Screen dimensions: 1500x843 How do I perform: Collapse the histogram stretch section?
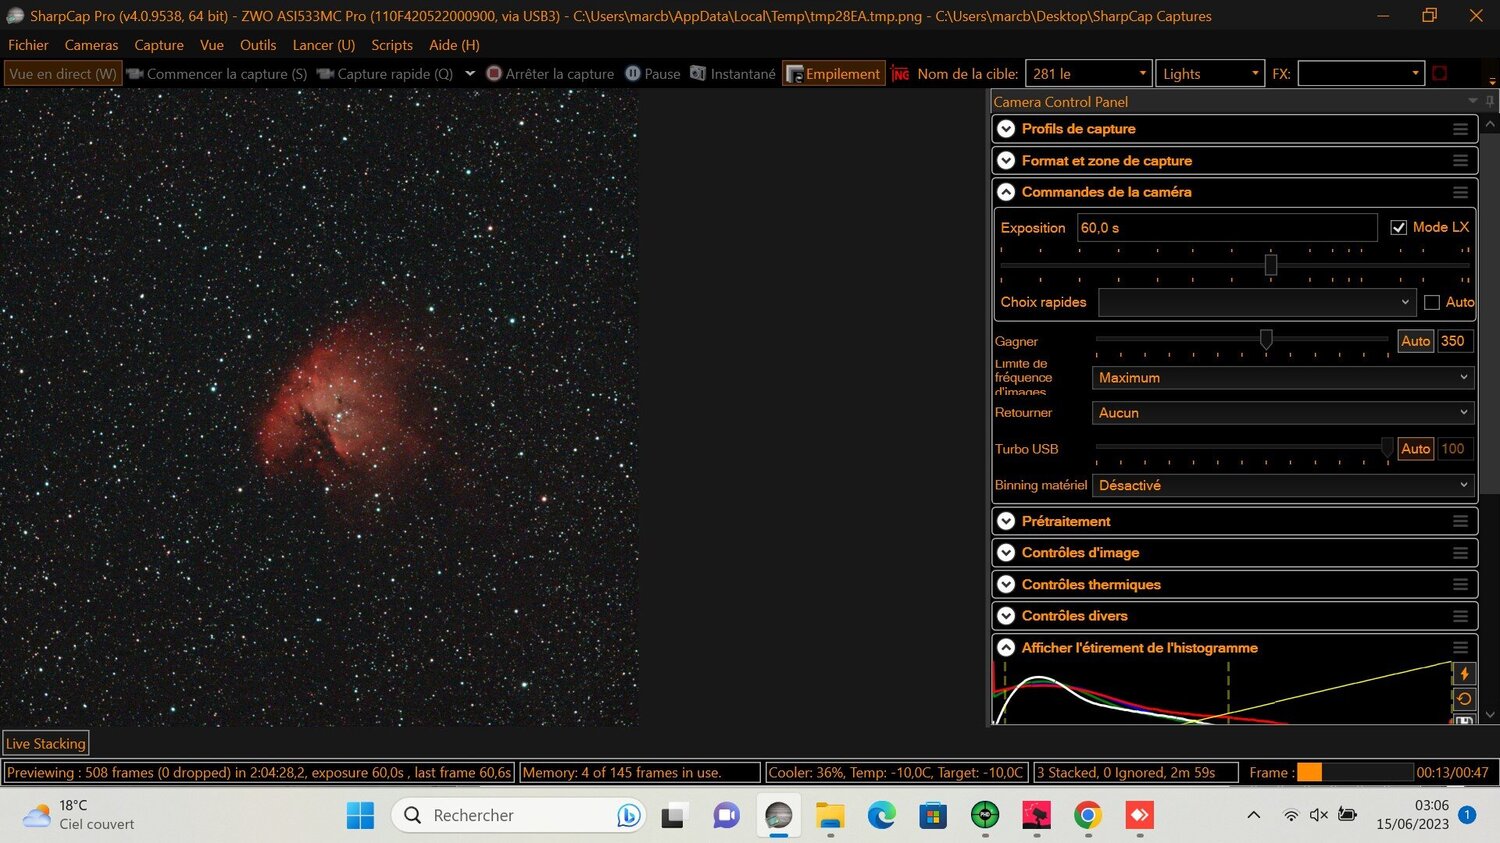point(1006,648)
